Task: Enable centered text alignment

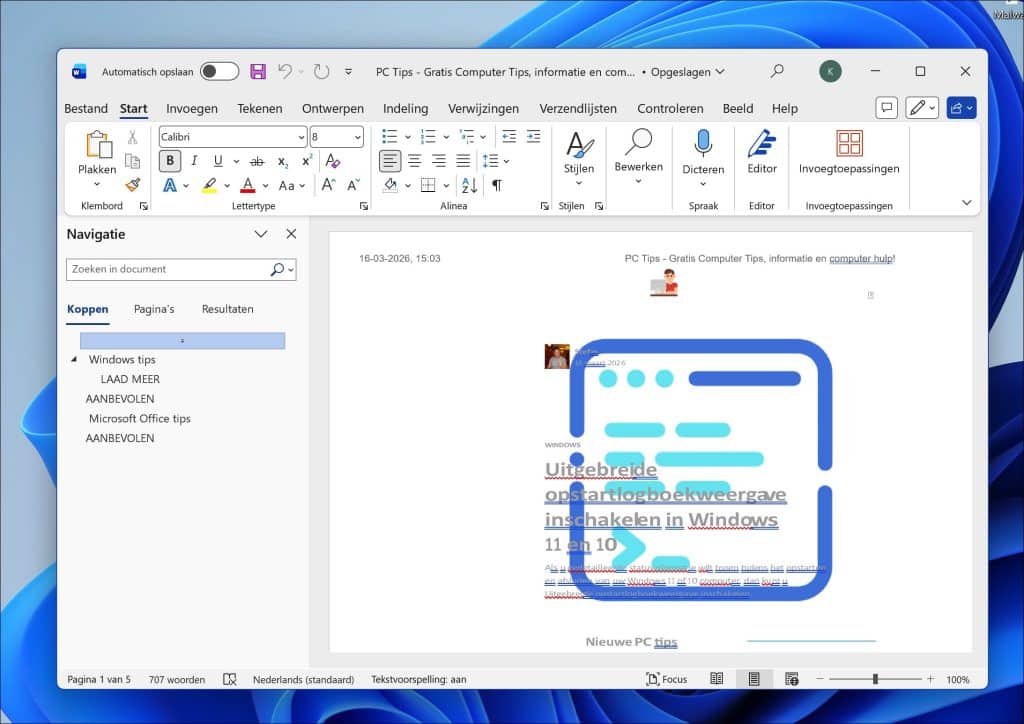Action: [415, 160]
